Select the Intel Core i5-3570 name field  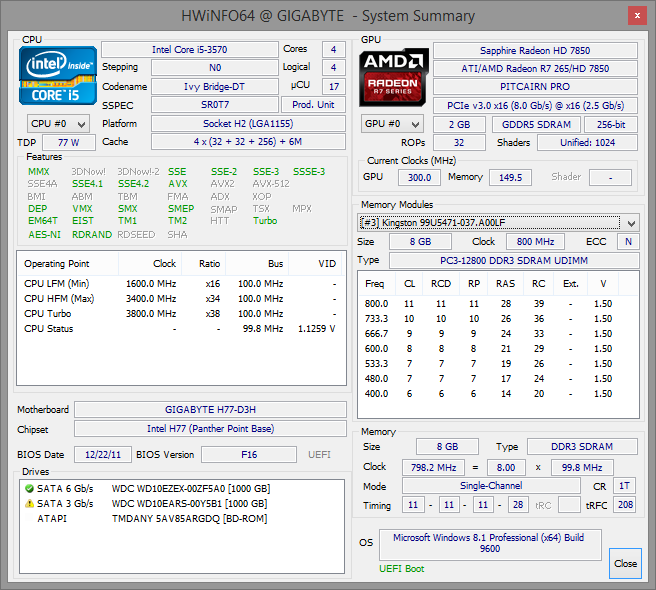(x=190, y=50)
